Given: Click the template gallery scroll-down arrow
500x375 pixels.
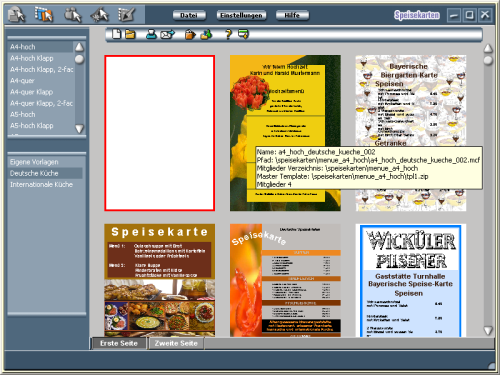Looking at the screenshot, I should coord(488,330).
